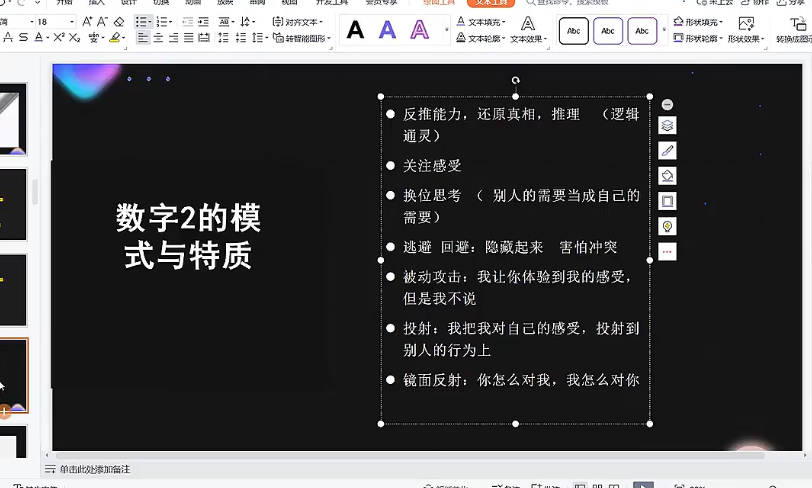Center align the selected text
This screenshot has height=488, width=812.
coord(158,38)
